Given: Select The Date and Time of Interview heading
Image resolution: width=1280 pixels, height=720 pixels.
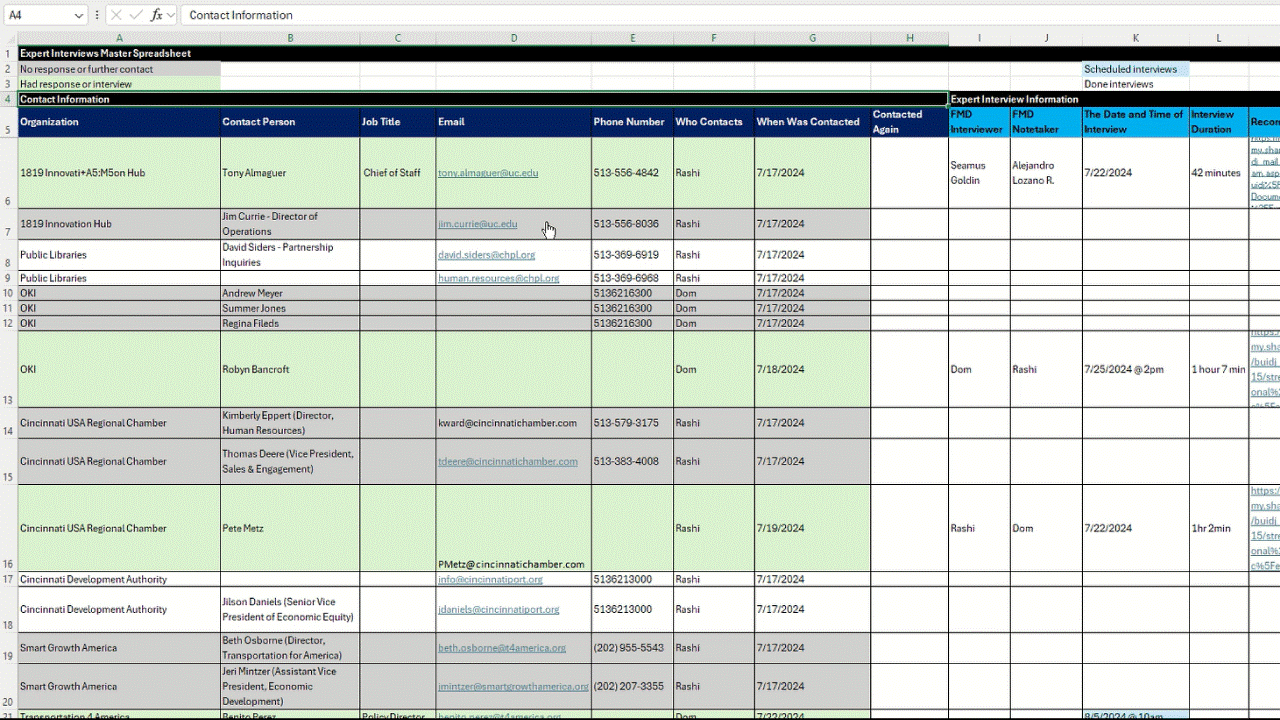Looking at the screenshot, I should click(x=1135, y=122).
